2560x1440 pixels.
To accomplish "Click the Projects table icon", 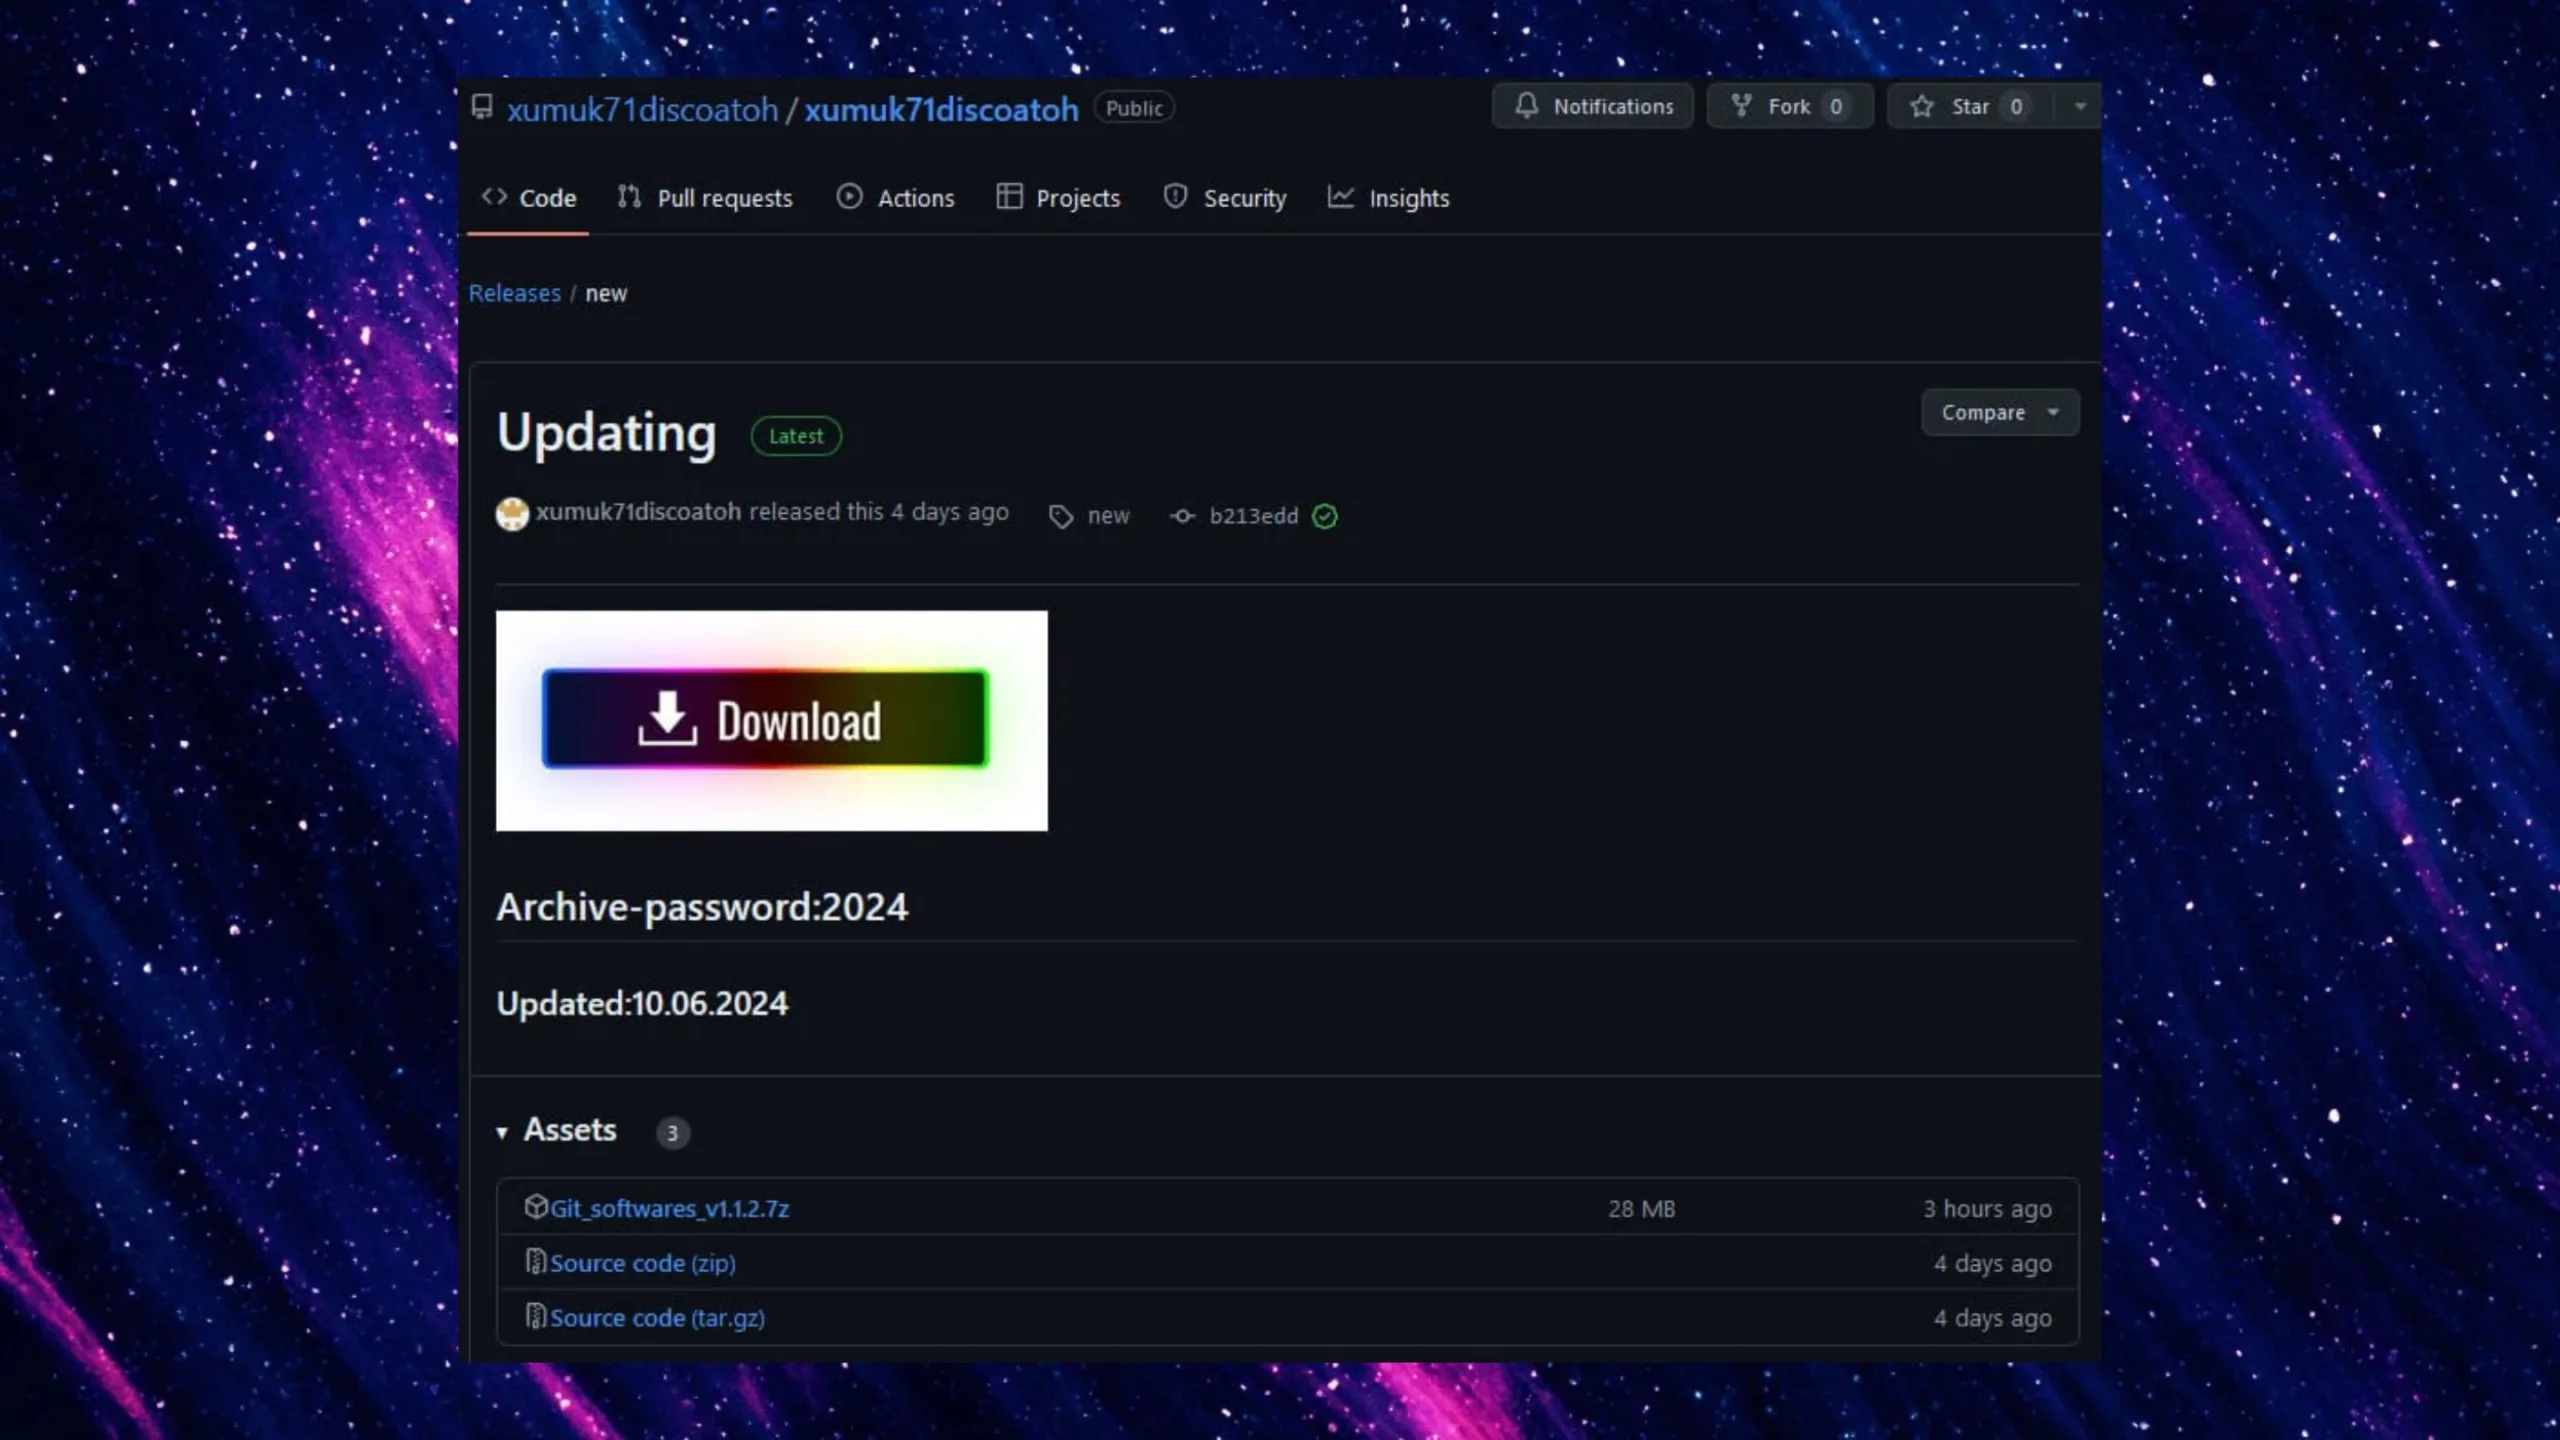I will pyautogui.click(x=1009, y=196).
